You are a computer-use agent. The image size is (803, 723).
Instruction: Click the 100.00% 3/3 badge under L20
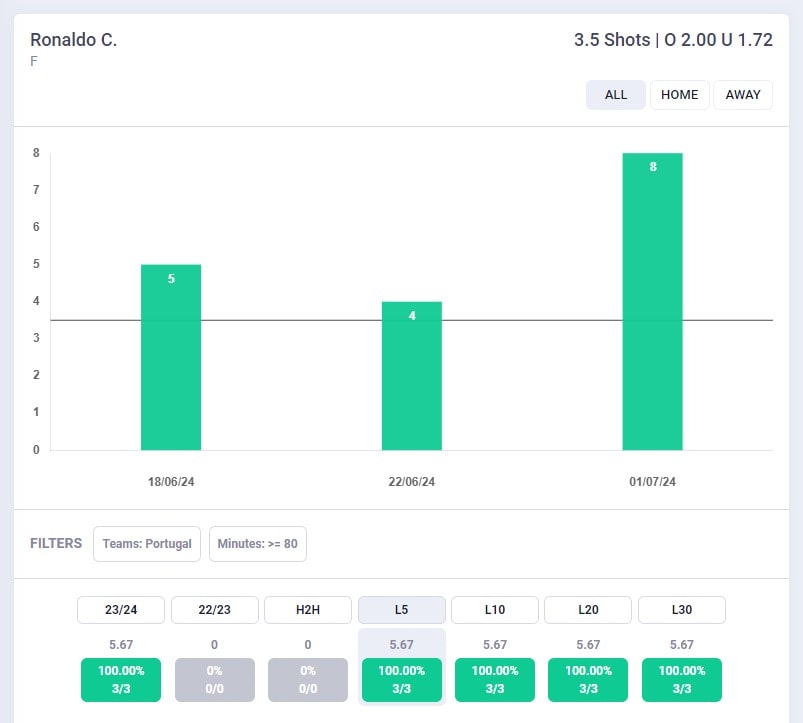588,680
